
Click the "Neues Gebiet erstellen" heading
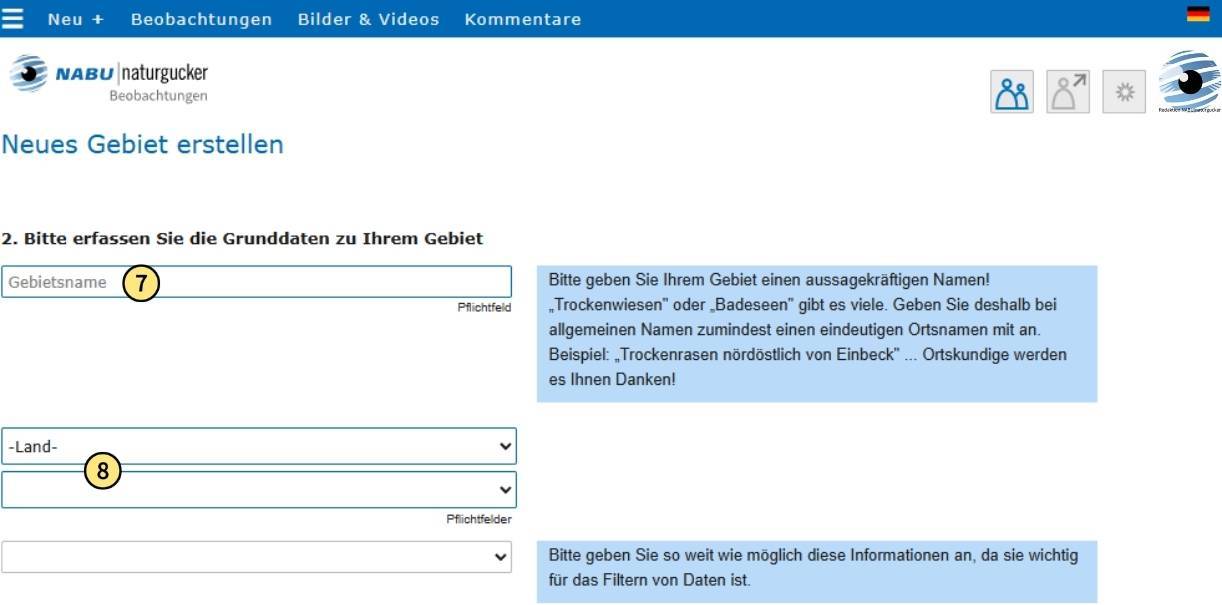[x=143, y=144]
